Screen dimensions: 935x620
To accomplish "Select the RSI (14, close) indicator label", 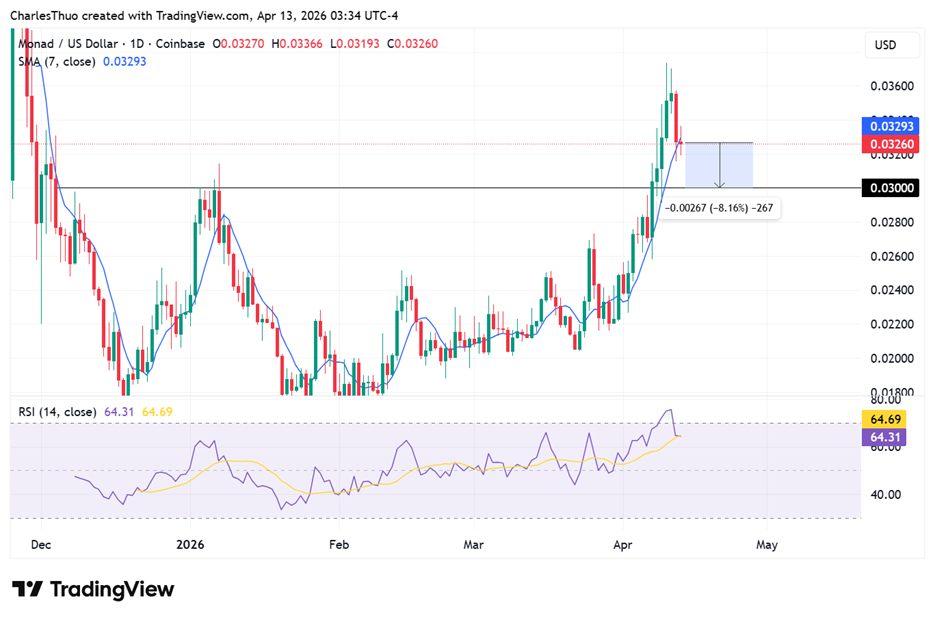I will click(x=55, y=411).
